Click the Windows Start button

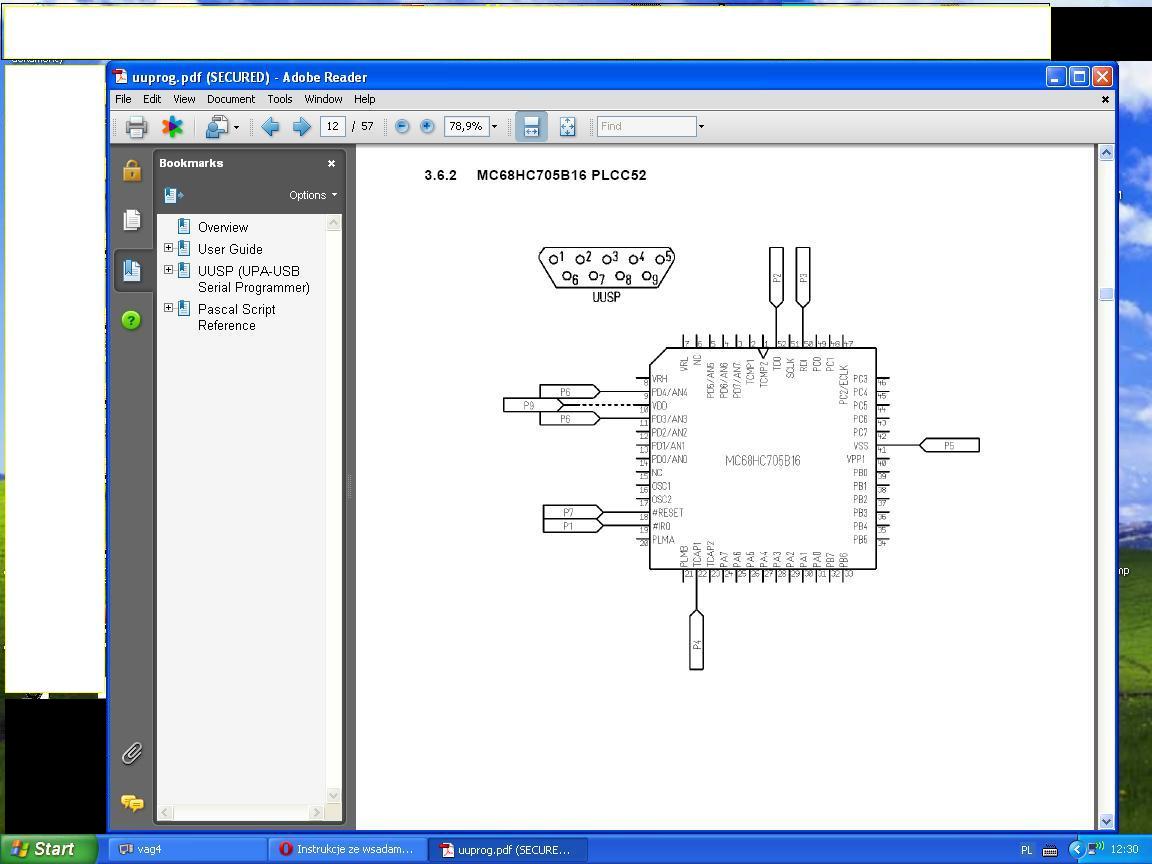[x=48, y=849]
